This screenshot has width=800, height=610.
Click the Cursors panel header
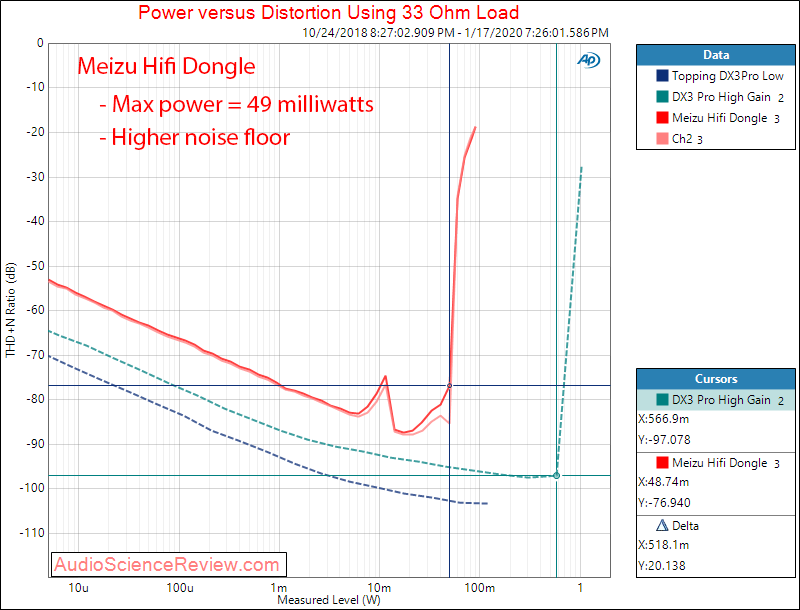(716, 379)
